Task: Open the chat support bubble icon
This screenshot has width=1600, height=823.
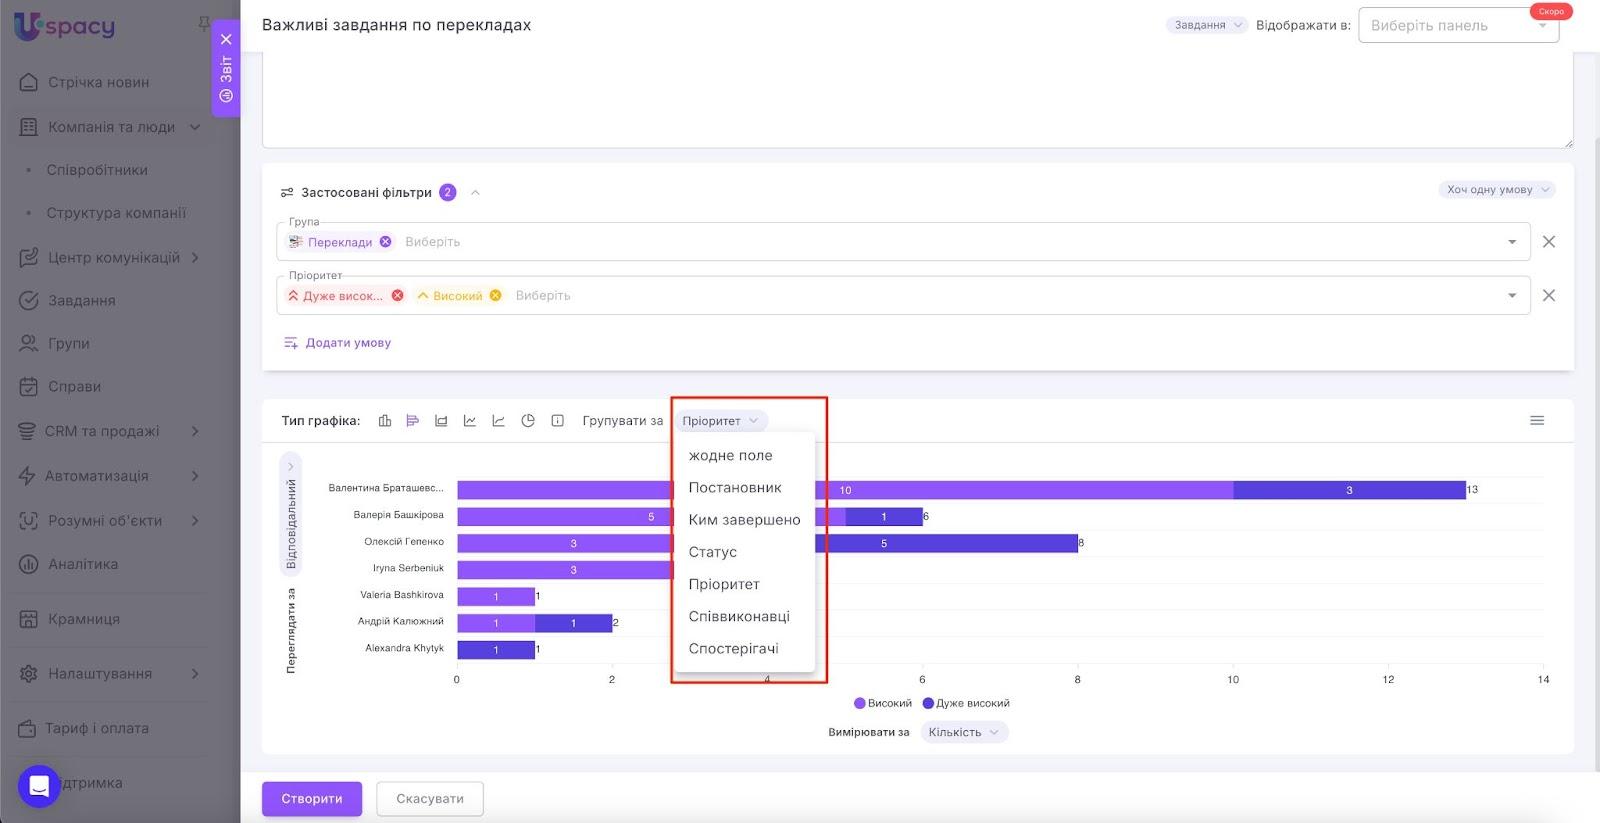Action: (39, 786)
